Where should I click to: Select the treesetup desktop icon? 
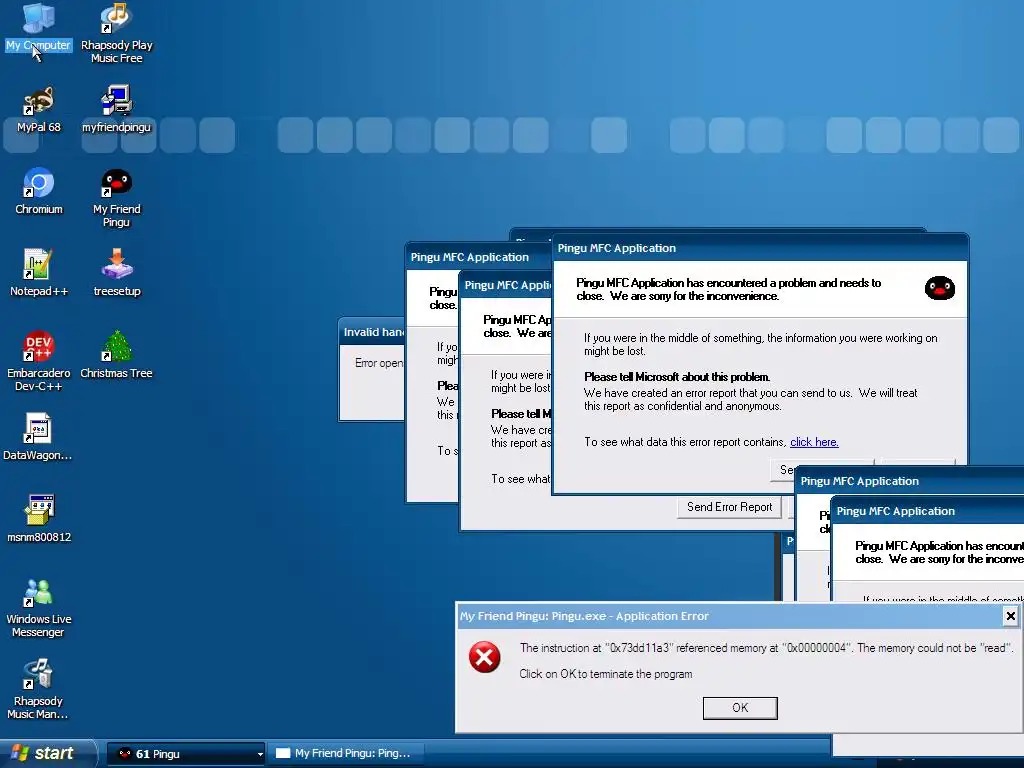click(116, 273)
